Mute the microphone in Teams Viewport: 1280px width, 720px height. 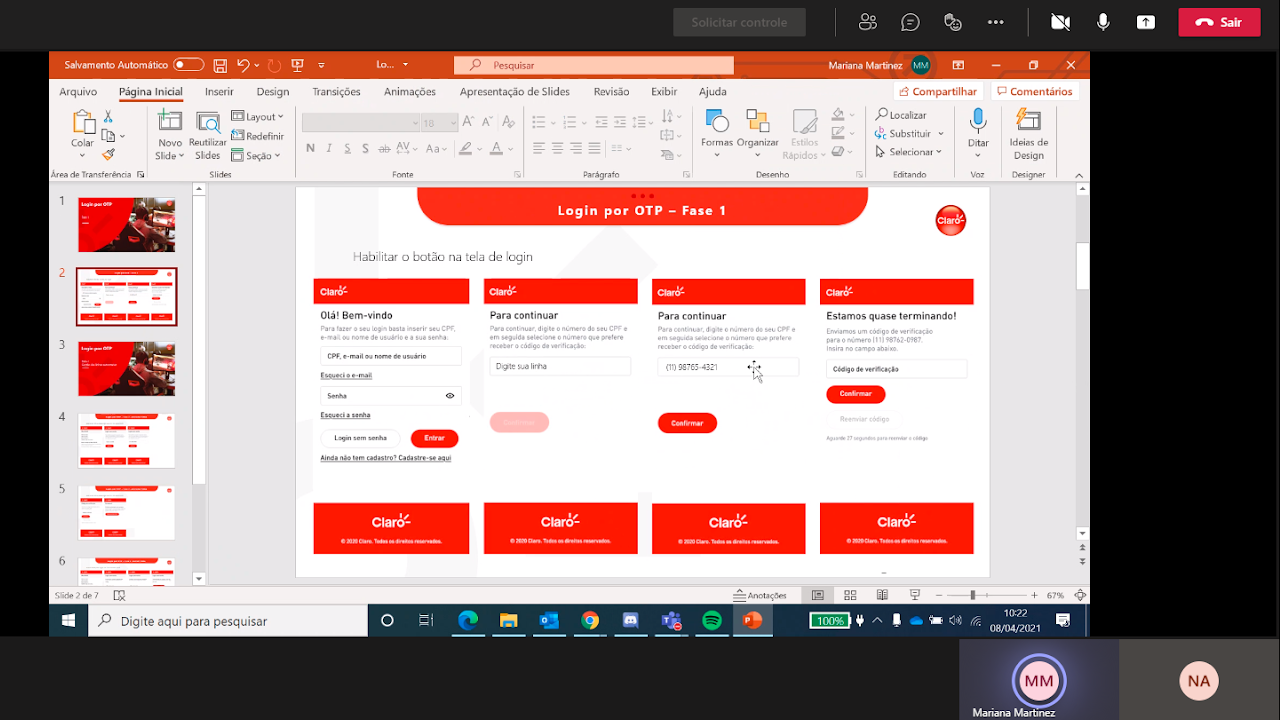point(1103,22)
